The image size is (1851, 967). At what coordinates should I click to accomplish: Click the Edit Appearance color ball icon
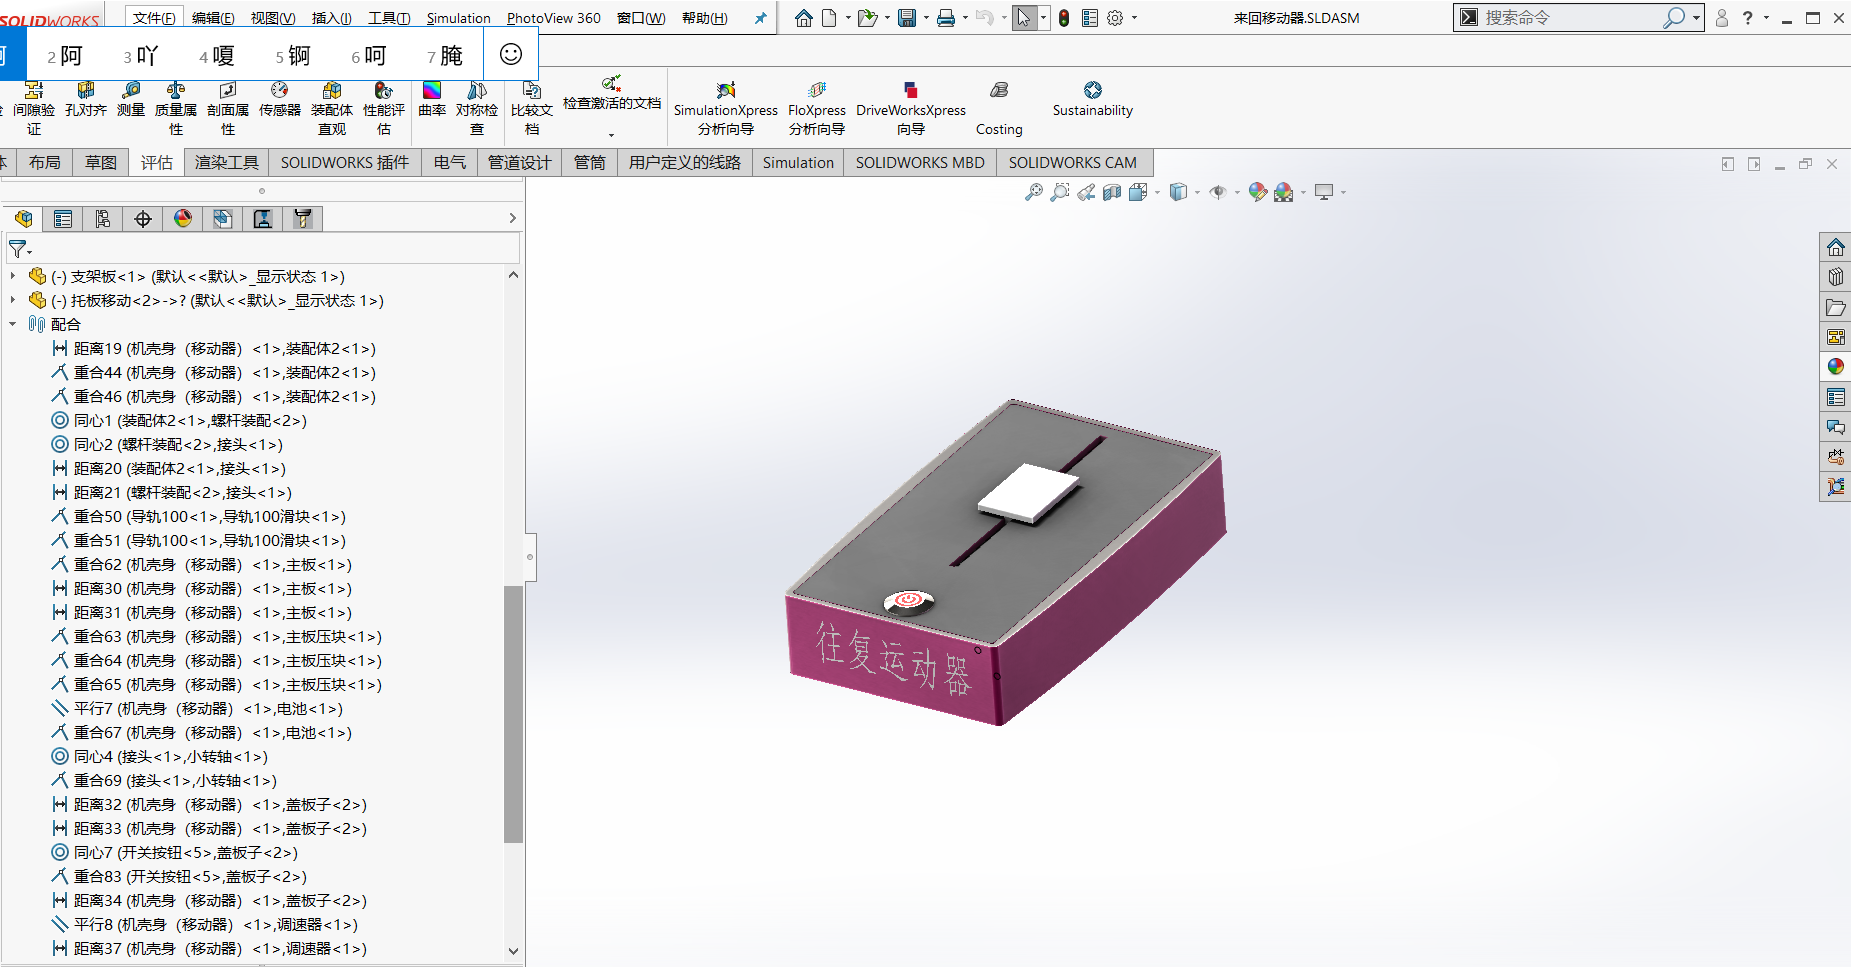coord(1258,192)
